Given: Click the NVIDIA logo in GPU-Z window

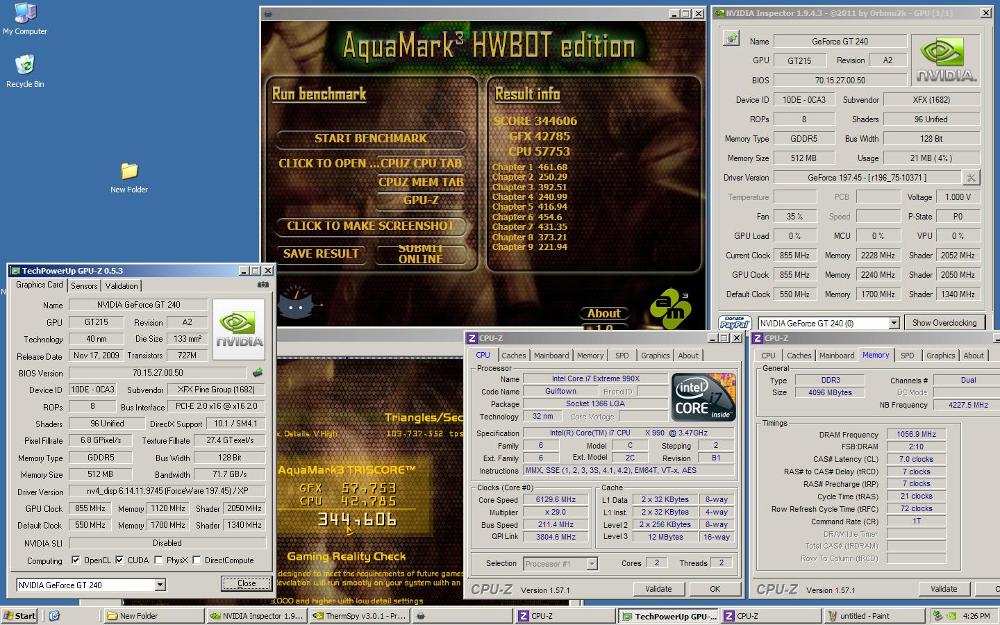Looking at the screenshot, I should pyautogui.click(x=239, y=329).
